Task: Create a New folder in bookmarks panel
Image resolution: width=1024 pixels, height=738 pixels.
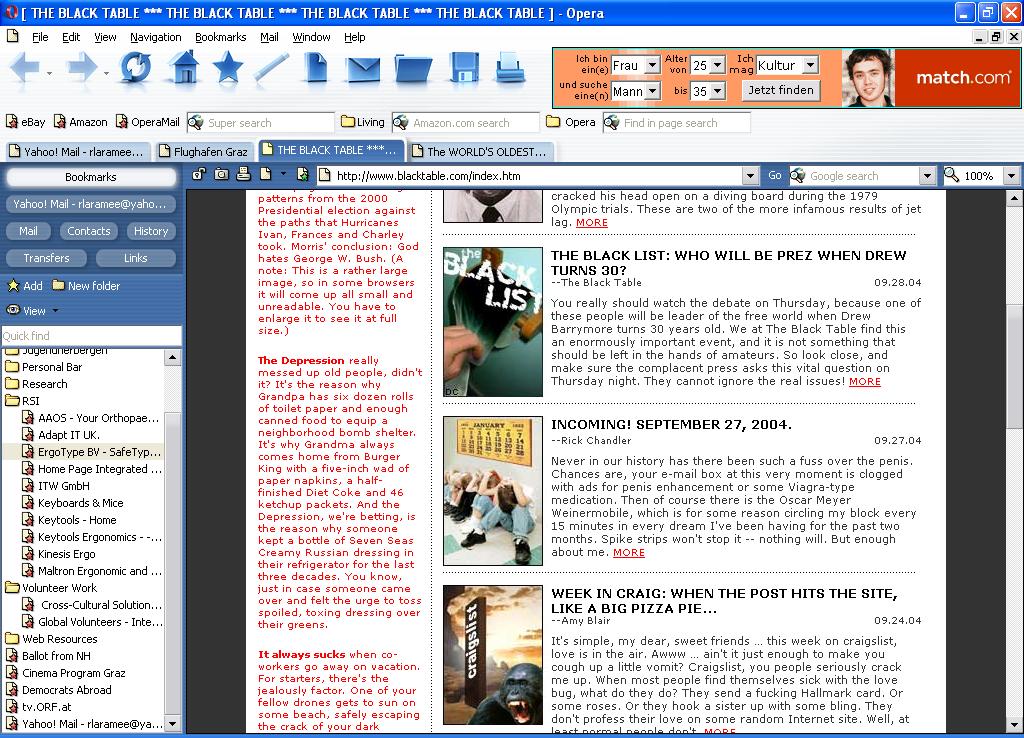Action: point(86,285)
